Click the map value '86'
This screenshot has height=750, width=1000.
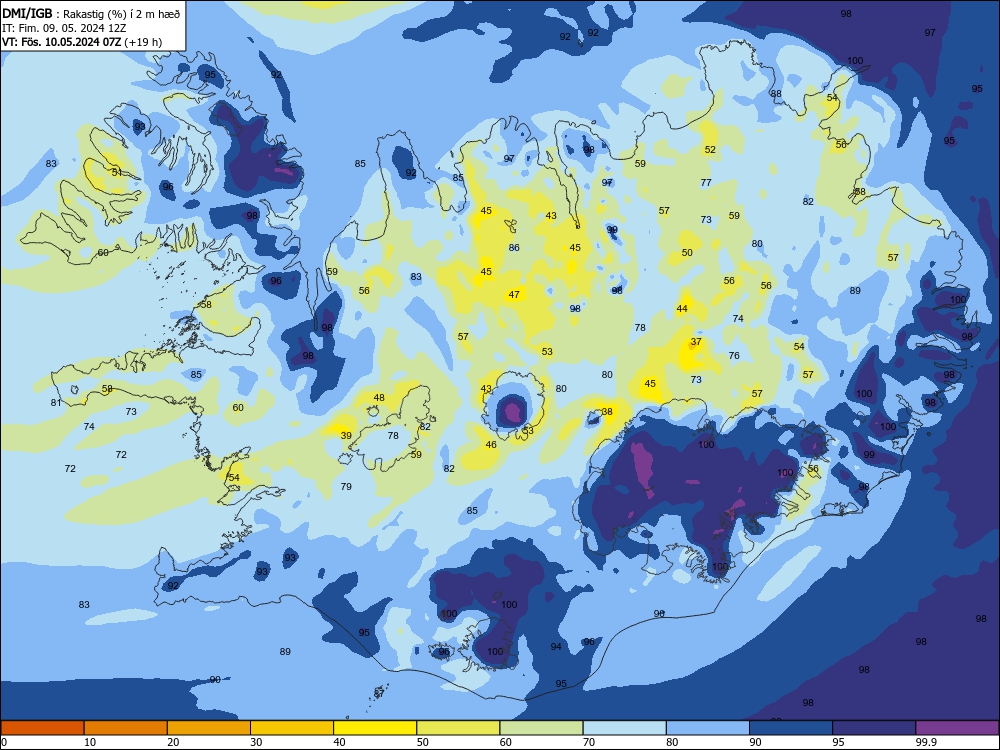click(x=514, y=248)
